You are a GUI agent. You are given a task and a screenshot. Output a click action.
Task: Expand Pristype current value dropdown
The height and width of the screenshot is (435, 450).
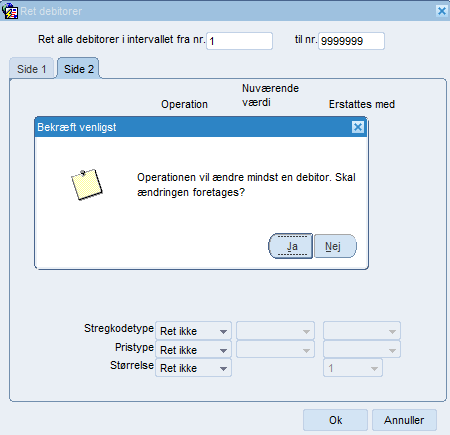pyautogui.click(x=275, y=350)
